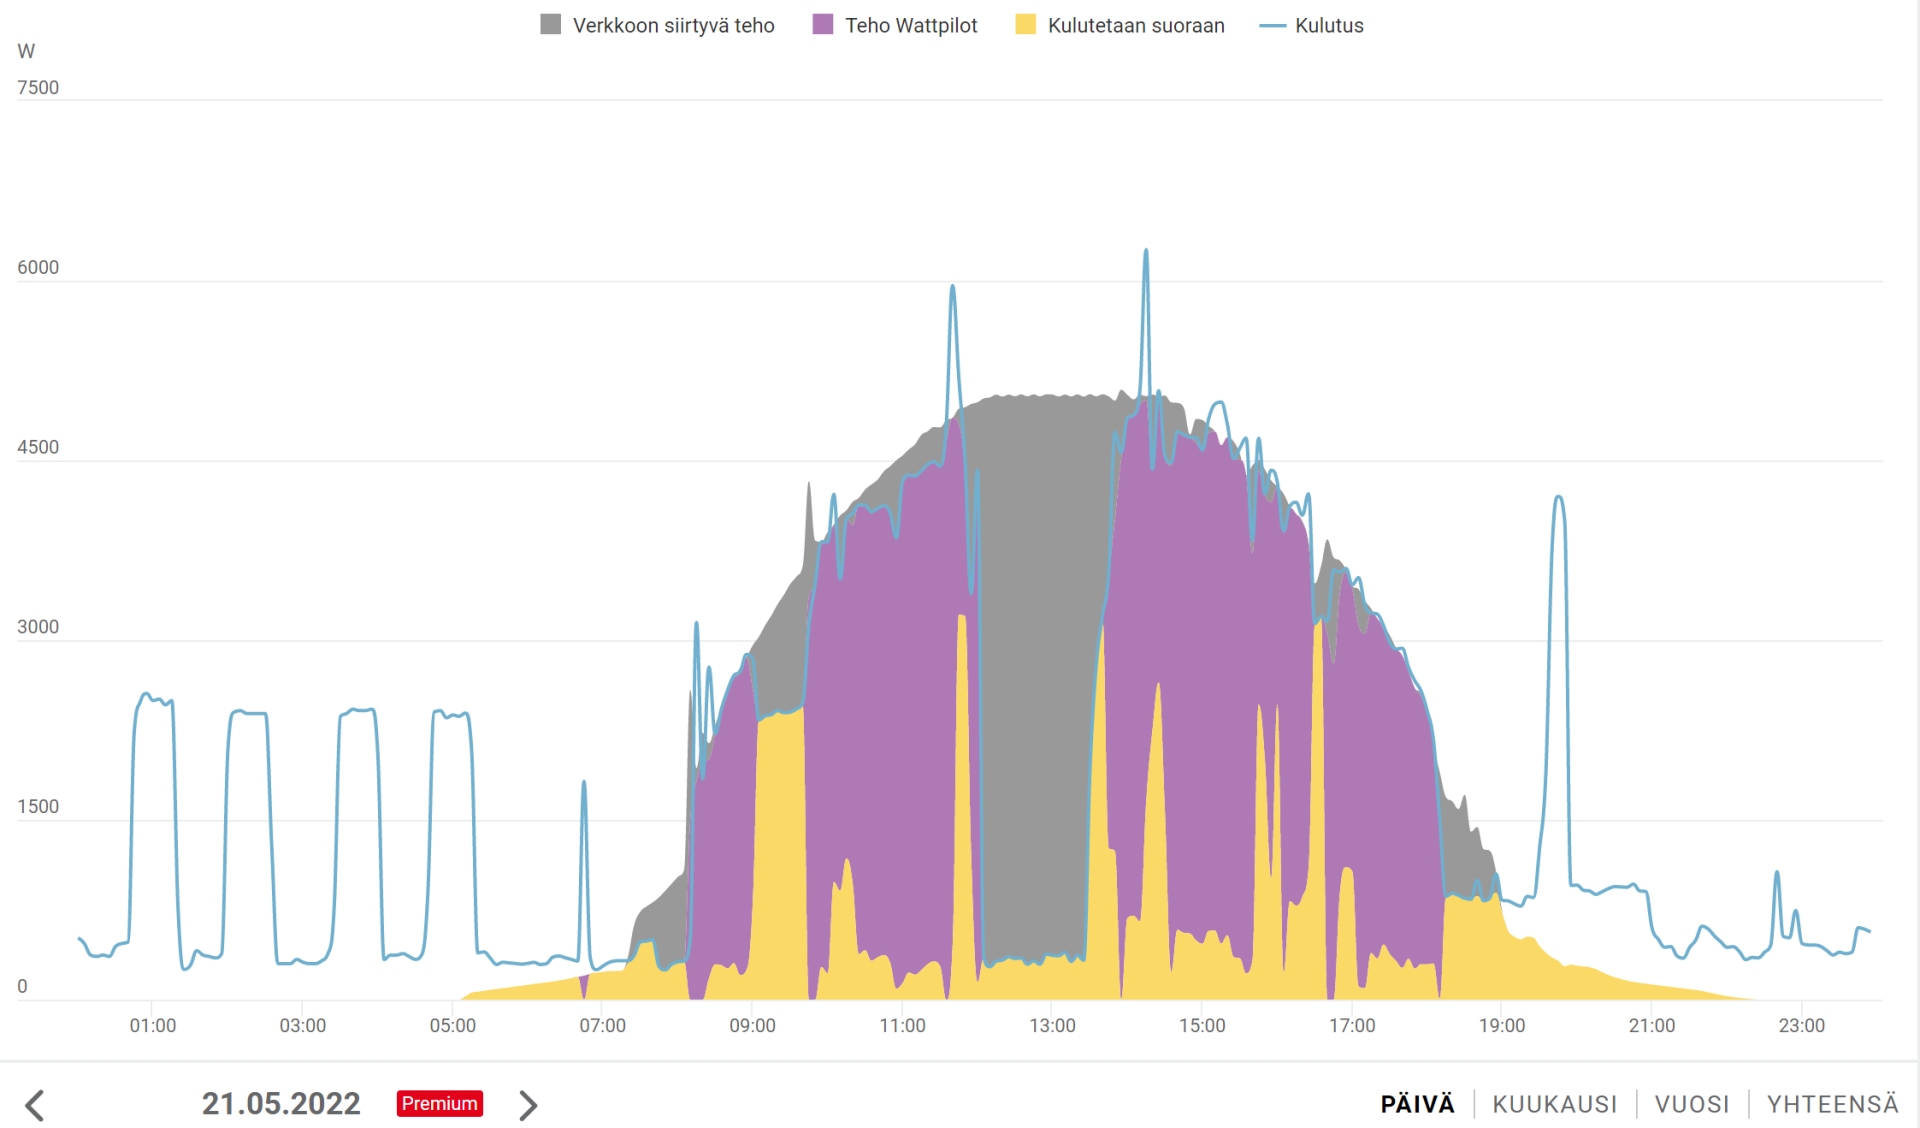Click the blue Kulutus line icon

click(1272, 25)
